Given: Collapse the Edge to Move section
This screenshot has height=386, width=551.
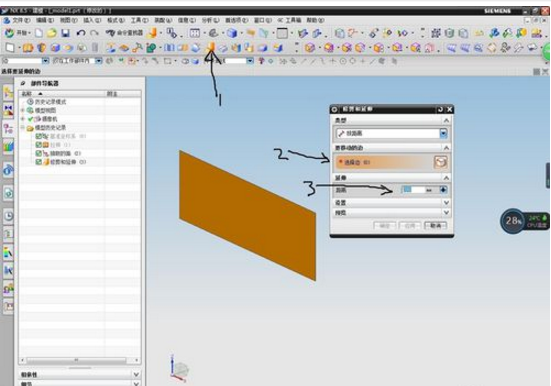Looking at the screenshot, I should tap(446, 148).
